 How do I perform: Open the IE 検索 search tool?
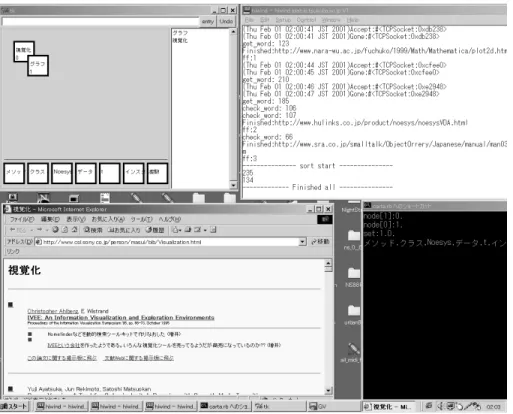point(93,230)
